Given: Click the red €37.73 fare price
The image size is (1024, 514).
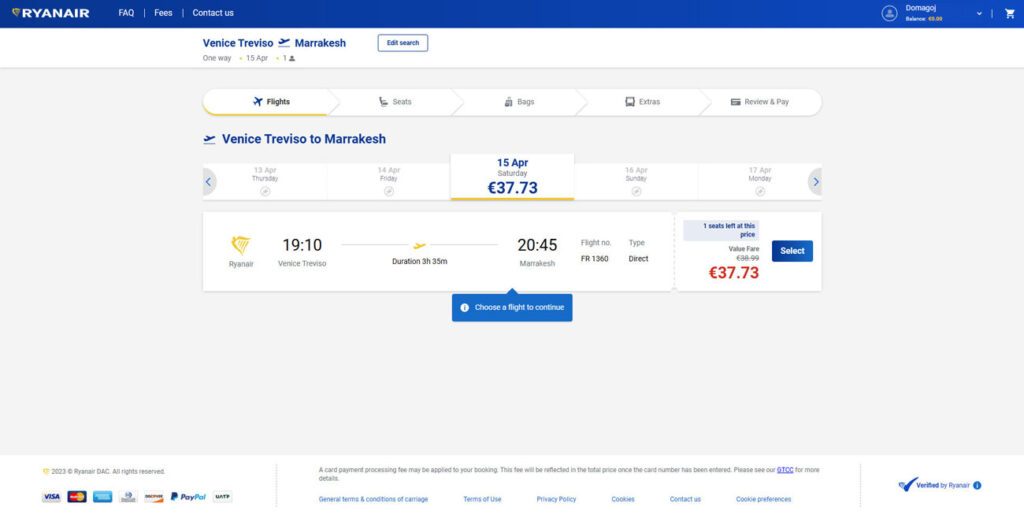Looking at the screenshot, I should 734,273.
